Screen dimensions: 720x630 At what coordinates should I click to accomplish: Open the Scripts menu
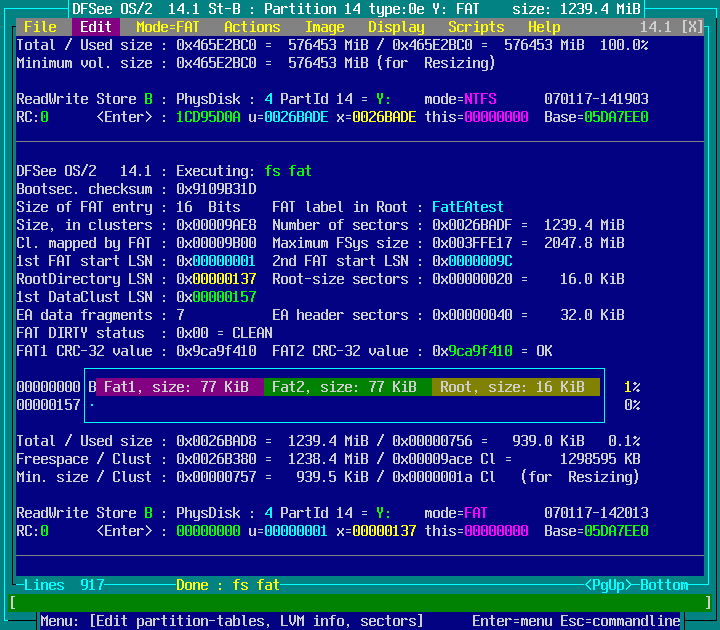(x=476, y=27)
